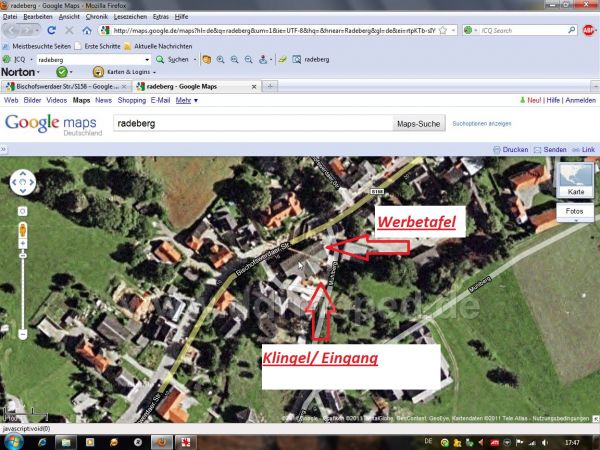Toggle the Fotos map layer
The image size is (600, 450).
[575, 212]
